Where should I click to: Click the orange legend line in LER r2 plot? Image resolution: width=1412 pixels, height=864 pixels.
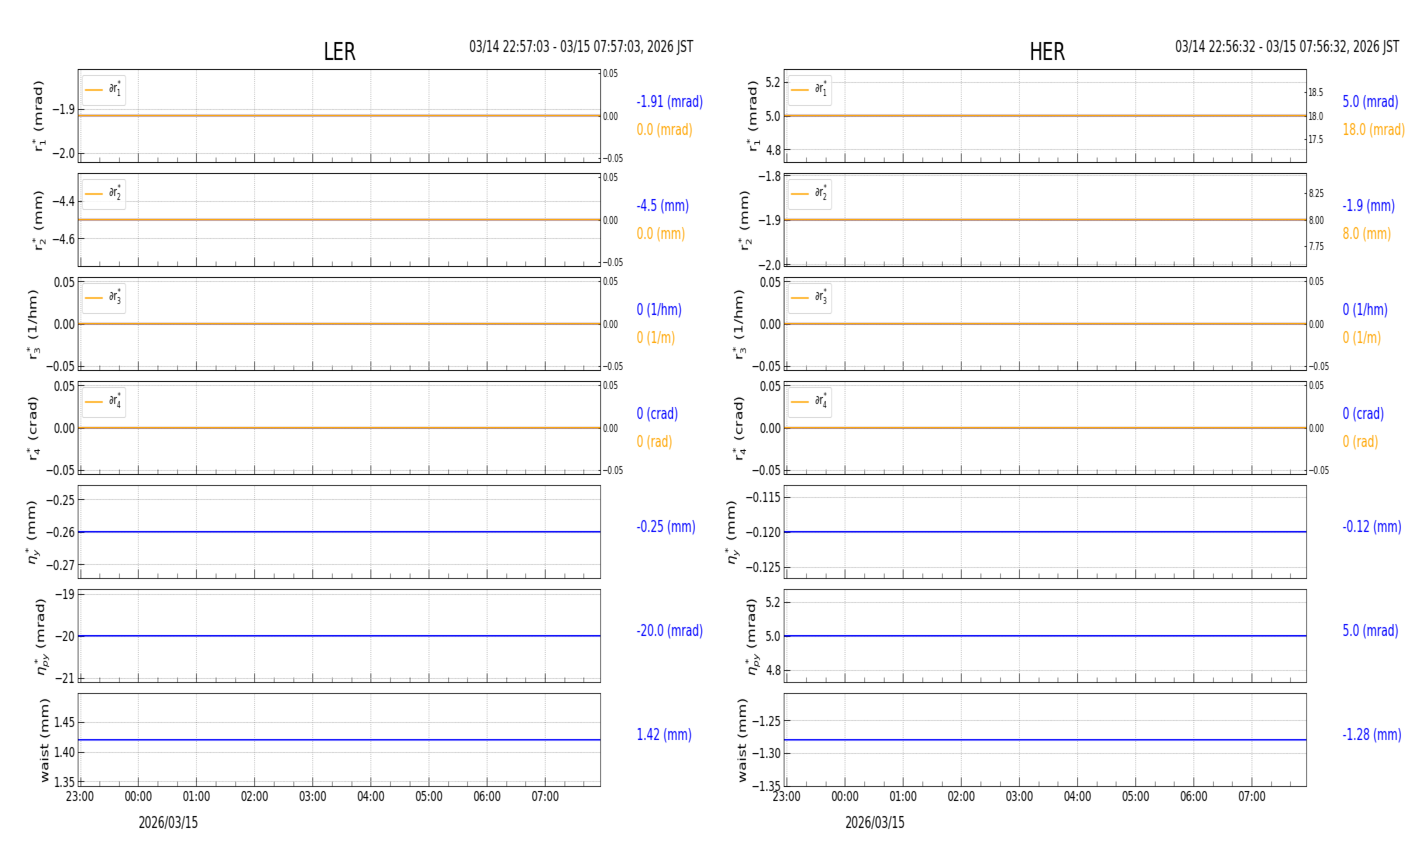tap(95, 194)
